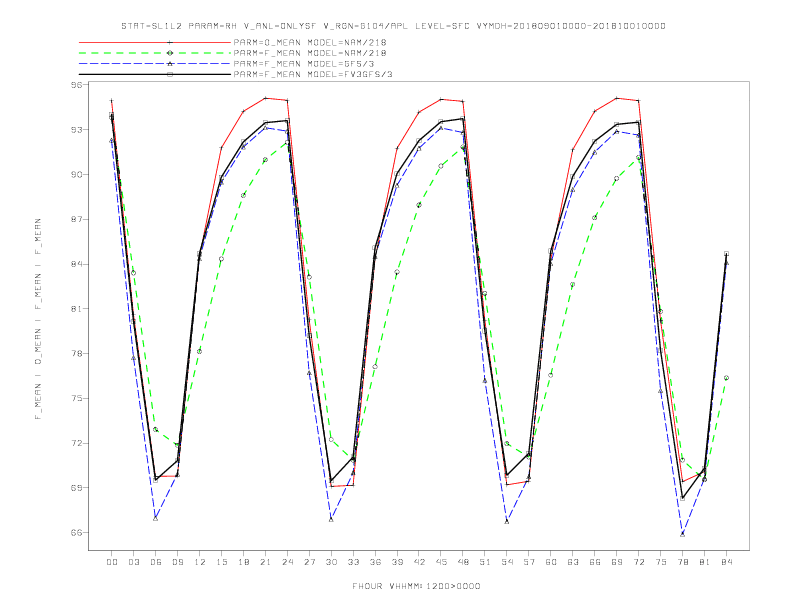Screen dimensions: 792x612
Task: Click x-axis forecast hour 78
Action: [683, 562]
